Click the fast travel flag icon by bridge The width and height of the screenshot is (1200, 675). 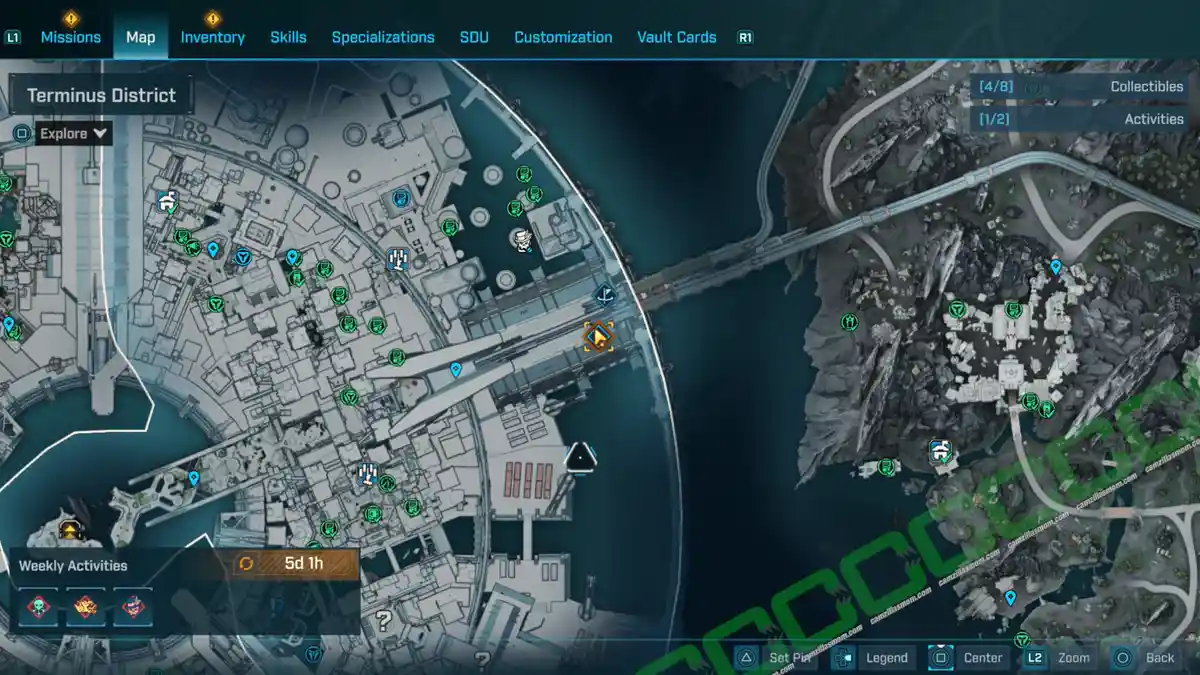pyautogui.click(x=604, y=294)
